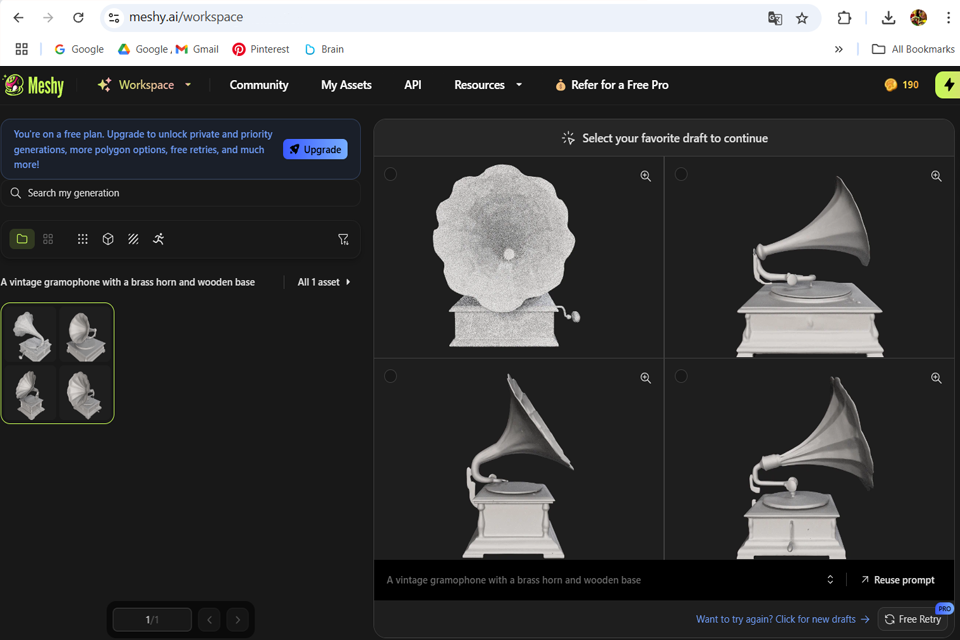The height and width of the screenshot is (640, 960).
Task: Zoom into the top-left gramophone draft
Action: pos(645,176)
